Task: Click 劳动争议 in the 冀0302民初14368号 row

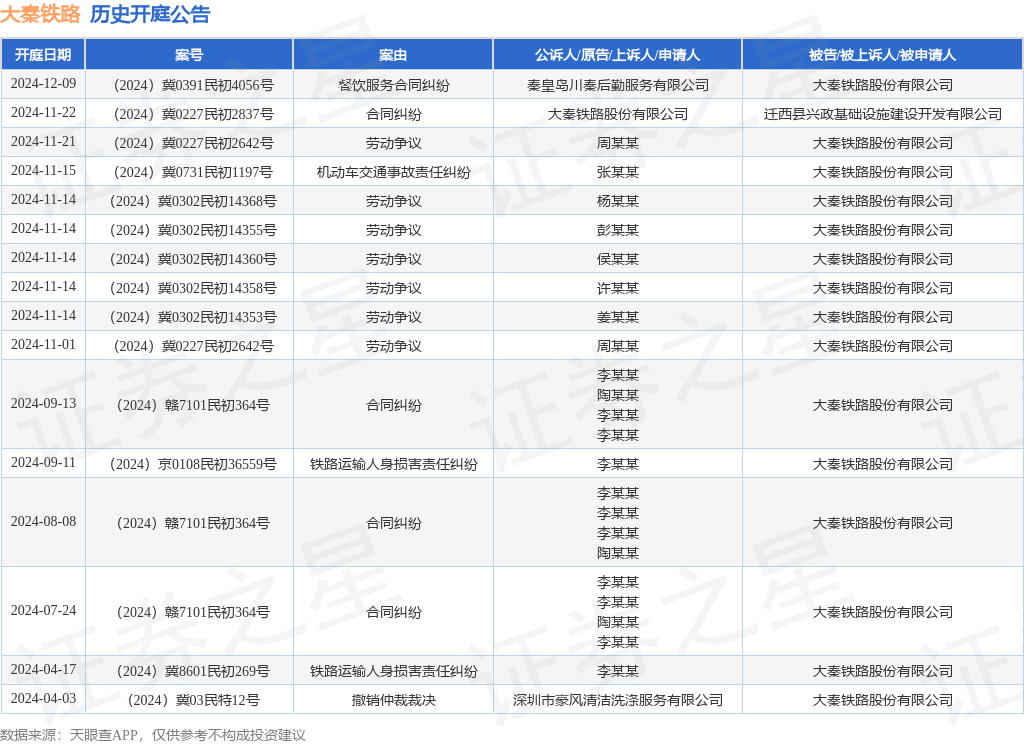Action: [x=393, y=201]
